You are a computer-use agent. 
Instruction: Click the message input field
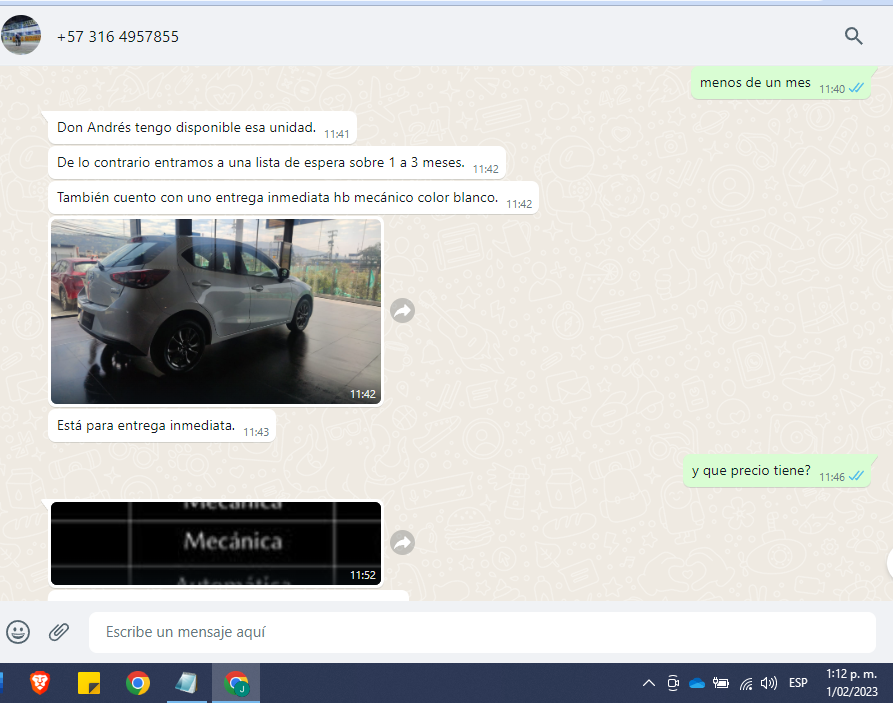tap(482, 632)
